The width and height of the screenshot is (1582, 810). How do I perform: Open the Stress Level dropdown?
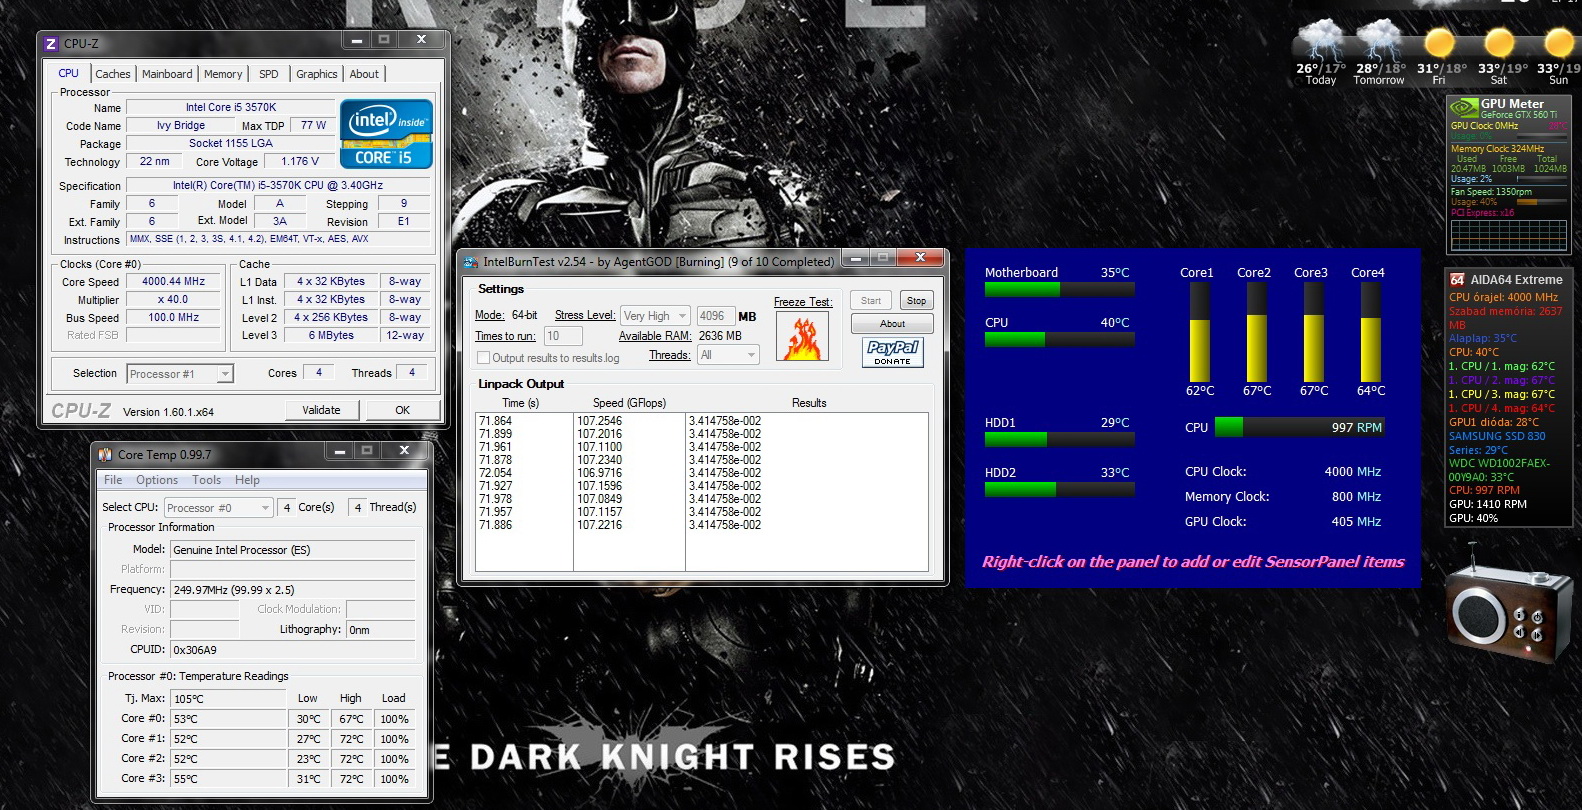(x=655, y=316)
